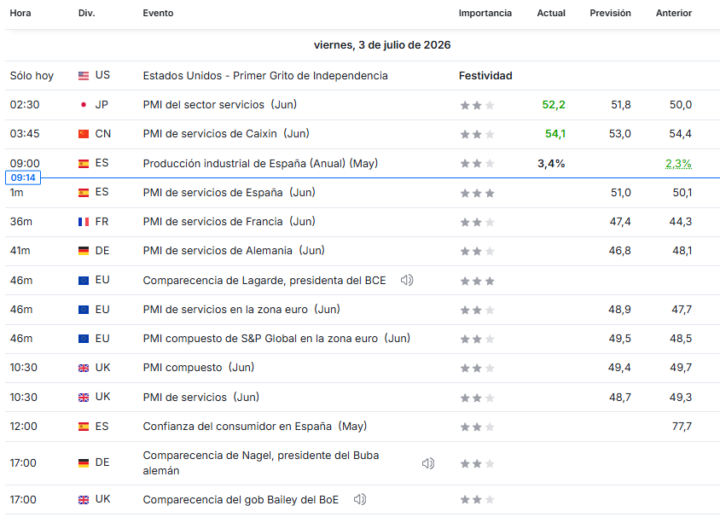Click the France flag icon beside FR
720x523 pixels.
(x=83, y=222)
